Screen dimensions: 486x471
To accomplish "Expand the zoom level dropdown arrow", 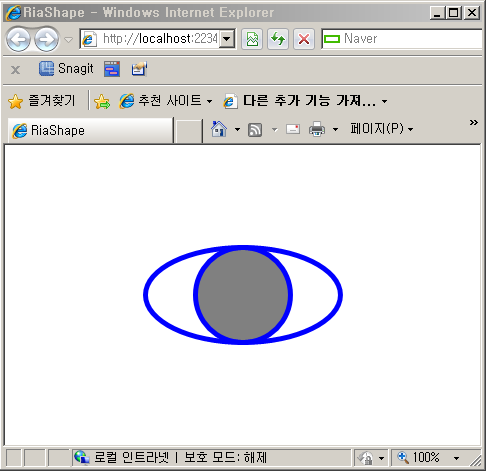I will pos(456,458).
